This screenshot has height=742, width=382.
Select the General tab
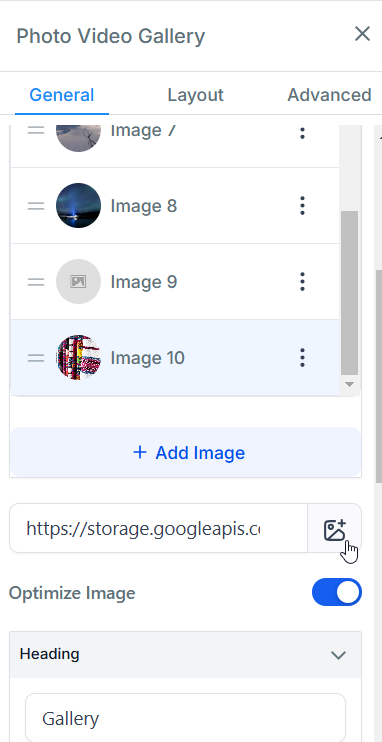(x=62, y=95)
